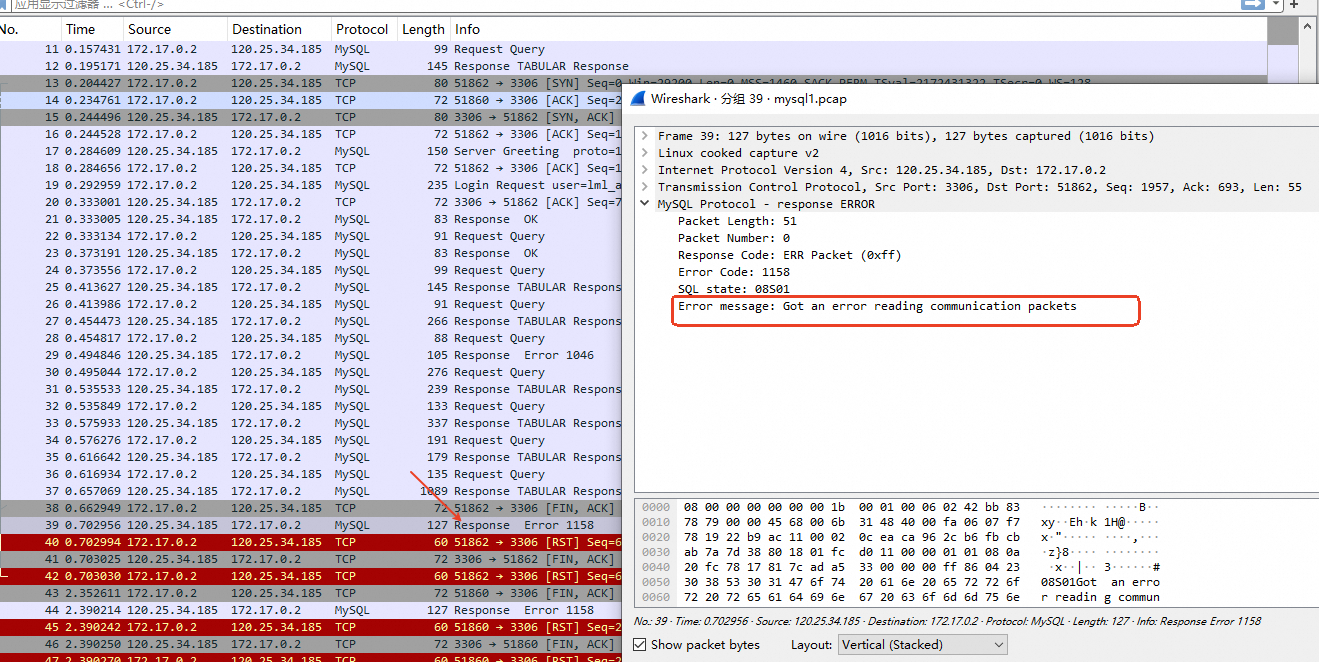This screenshot has width=1319, height=662.
Task: Click the blue apply-filter arrow icon
Action: (x=1253, y=4)
